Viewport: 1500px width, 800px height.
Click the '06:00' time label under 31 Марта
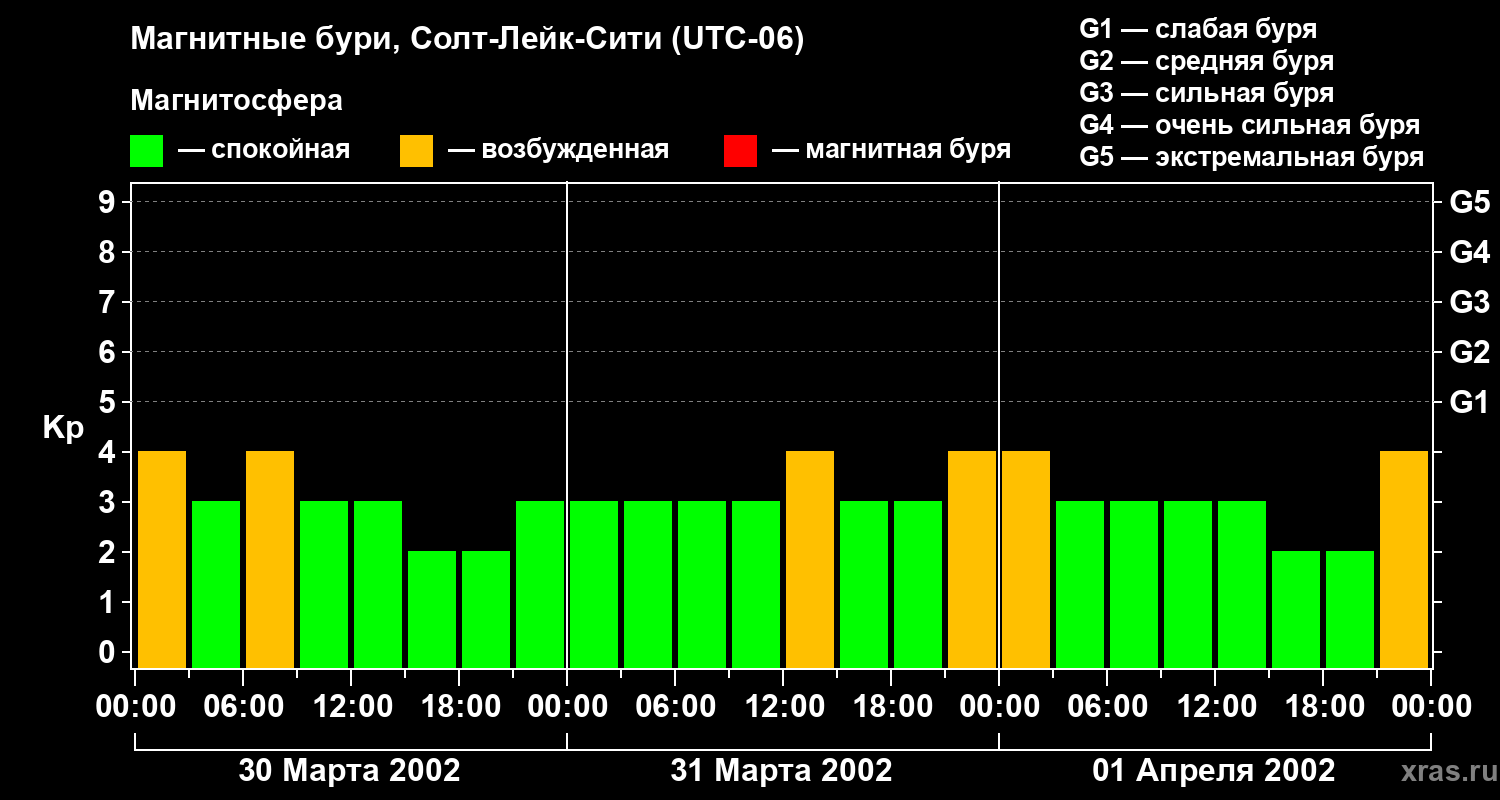tap(675, 707)
